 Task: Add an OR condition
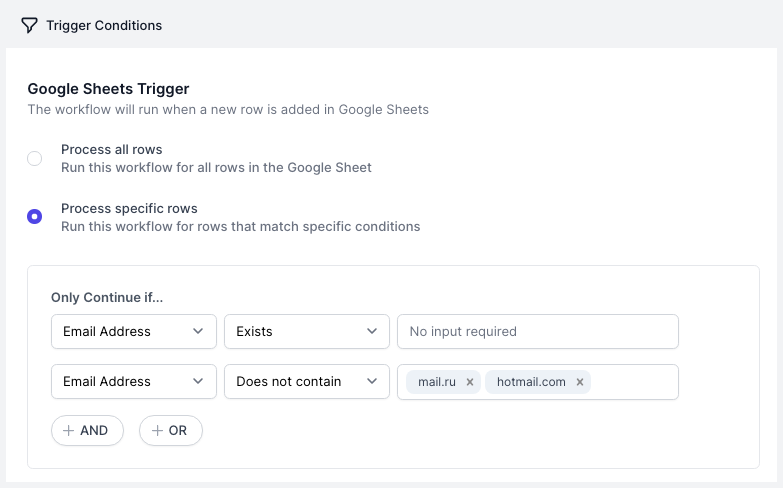click(x=171, y=431)
